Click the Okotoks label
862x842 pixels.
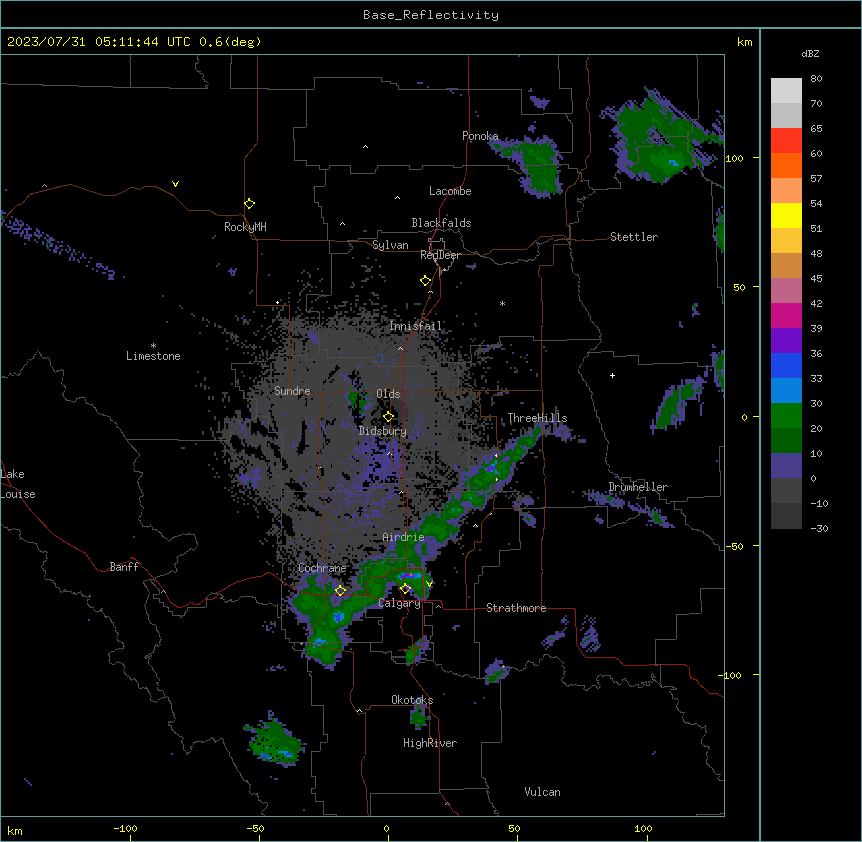412,700
